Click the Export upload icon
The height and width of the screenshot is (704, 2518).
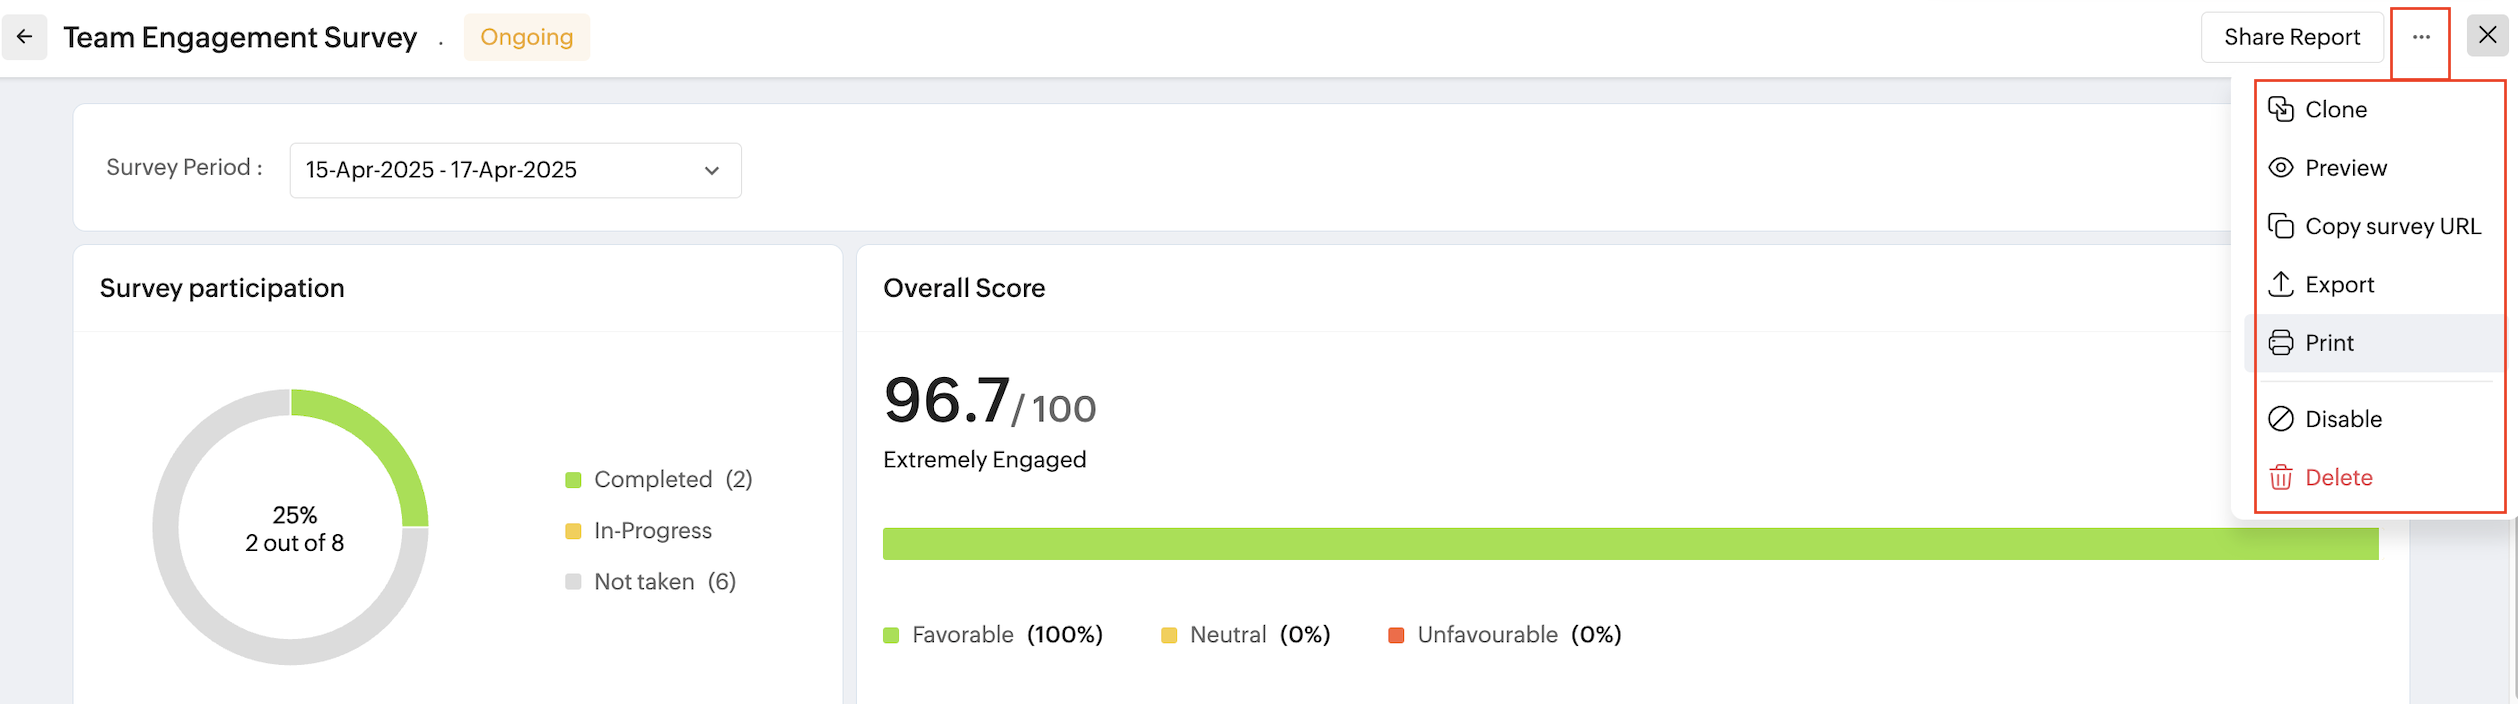point(2280,284)
